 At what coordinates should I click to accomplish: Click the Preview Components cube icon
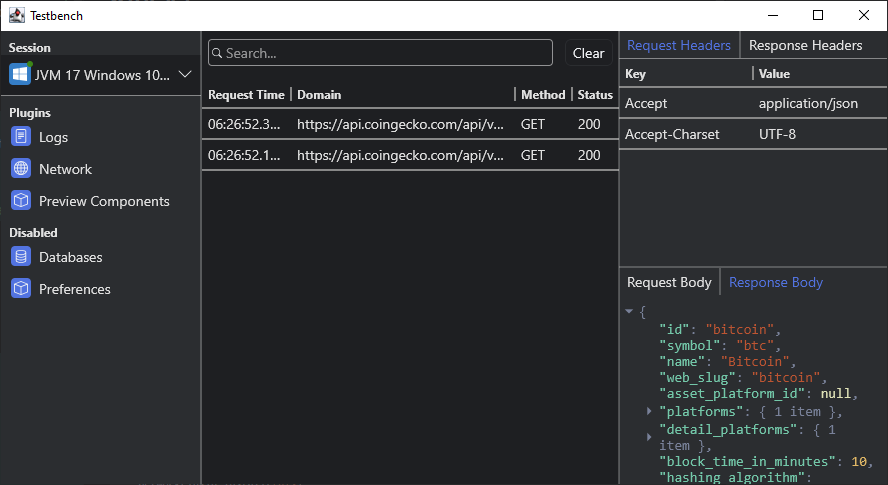[x=21, y=201]
